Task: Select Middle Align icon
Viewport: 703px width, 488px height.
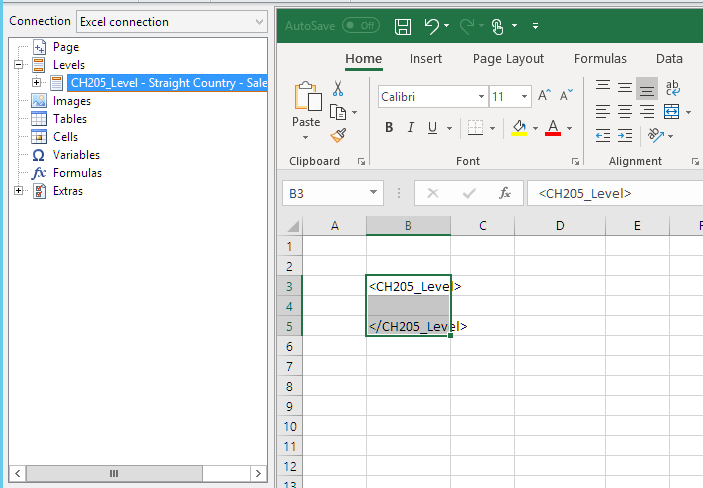Action: [x=625, y=87]
